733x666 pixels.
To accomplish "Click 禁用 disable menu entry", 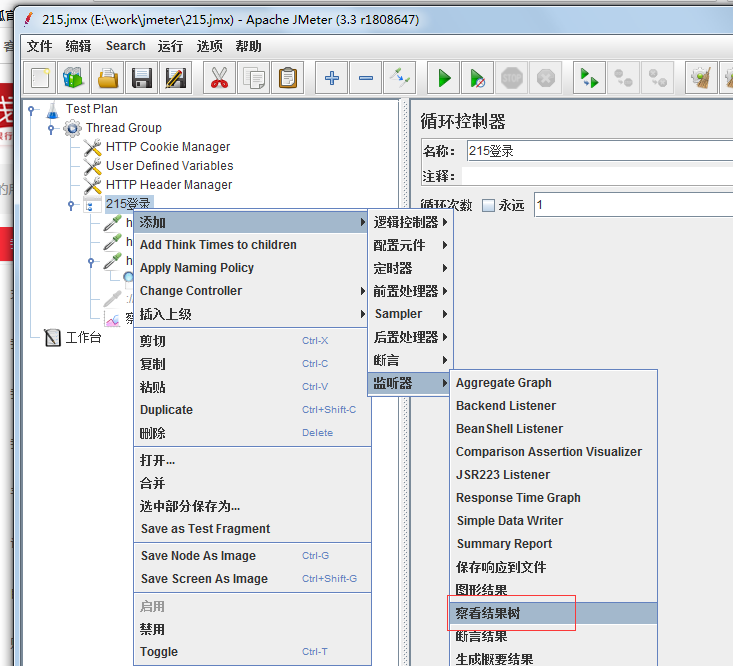I will (252, 629).
